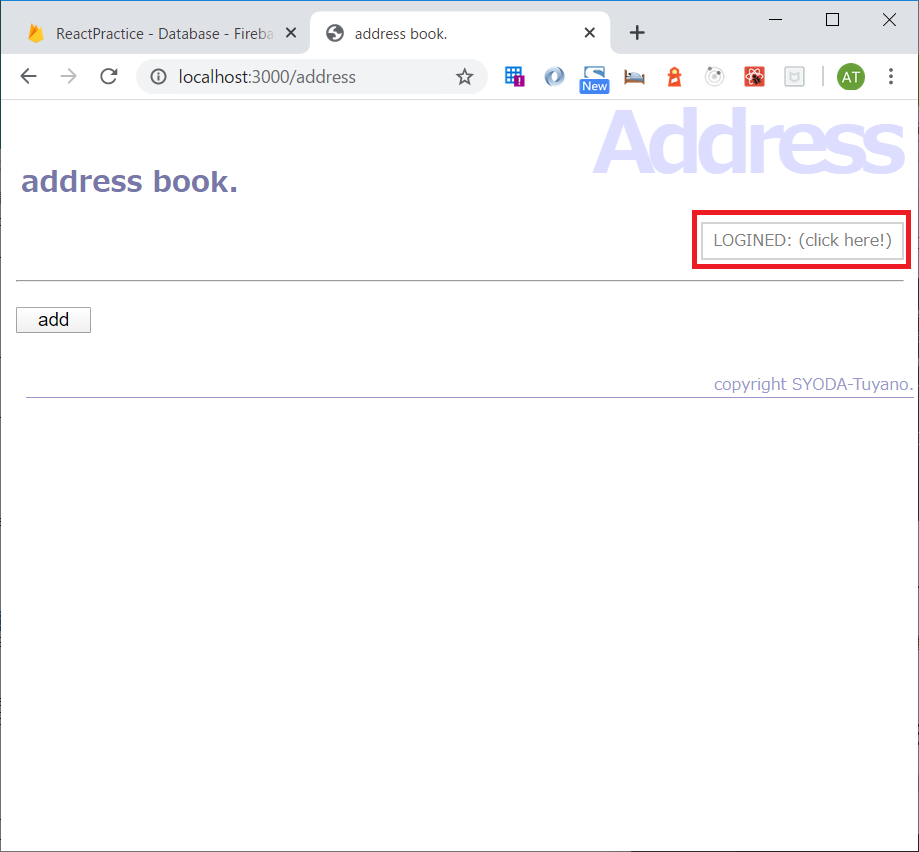
Task: Close the Chrome window
Action: click(x=889, y=20)
